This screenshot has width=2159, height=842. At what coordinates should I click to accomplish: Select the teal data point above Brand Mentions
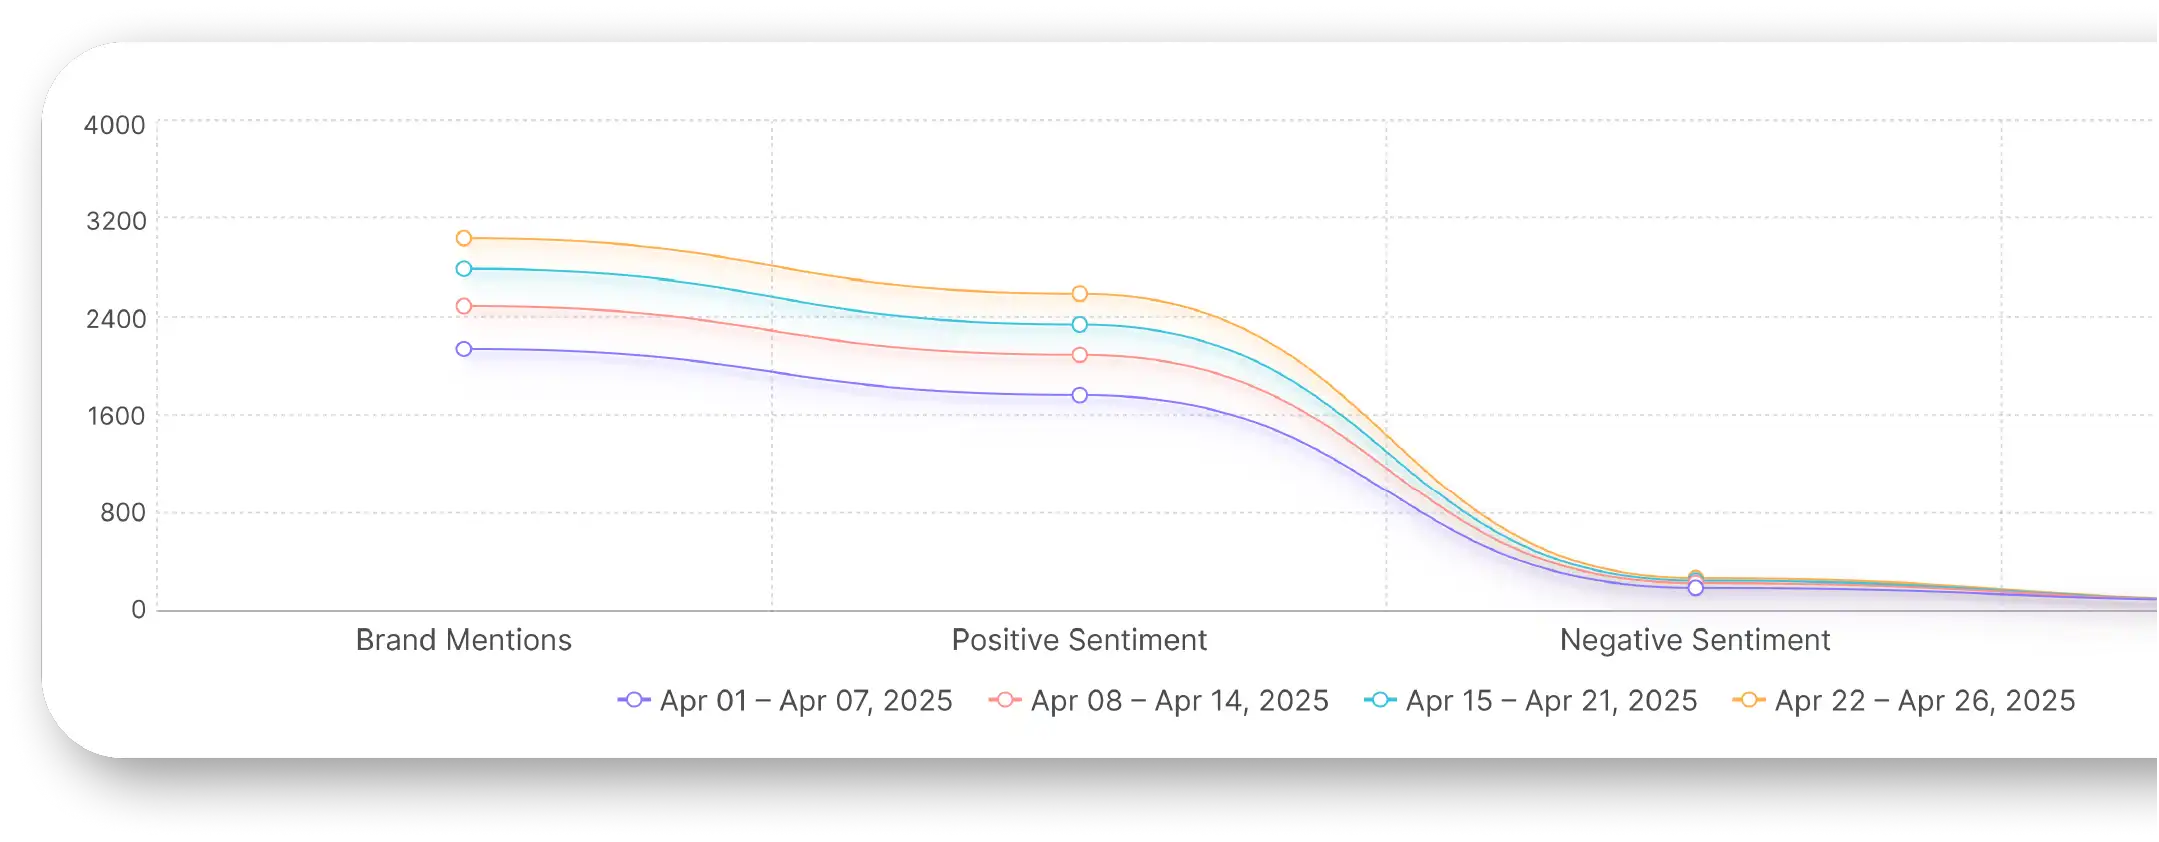tap(464, 269)
